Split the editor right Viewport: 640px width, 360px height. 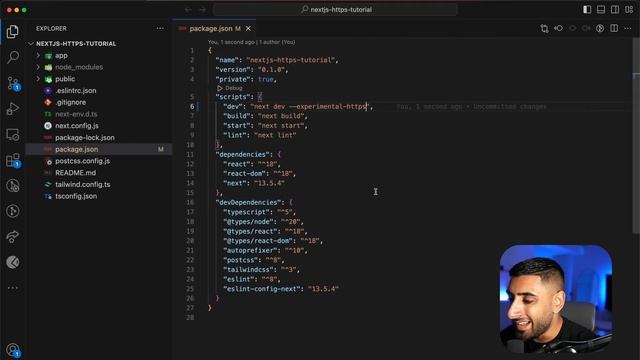[614, 28]
